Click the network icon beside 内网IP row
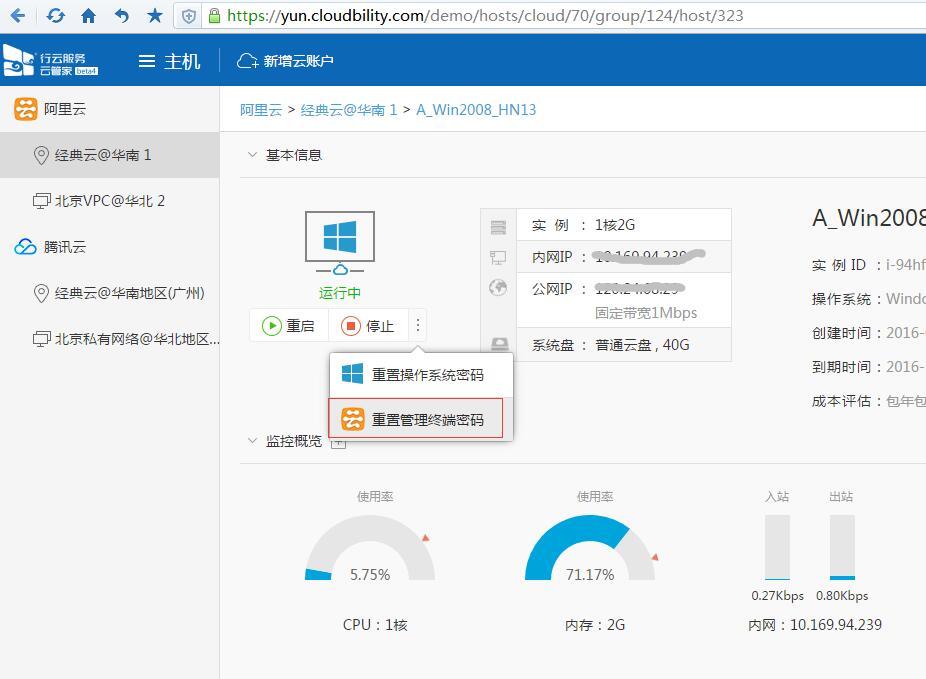 (x=498, y=257)
